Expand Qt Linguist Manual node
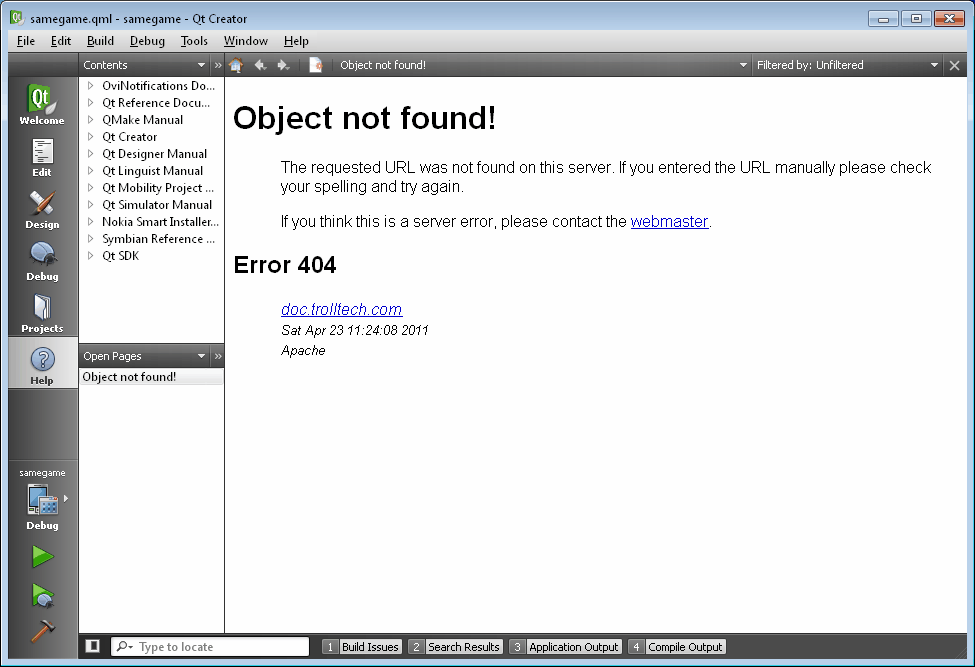Viewport: 975px width, 667px height. pyautogui.click(x=90, y=170)
